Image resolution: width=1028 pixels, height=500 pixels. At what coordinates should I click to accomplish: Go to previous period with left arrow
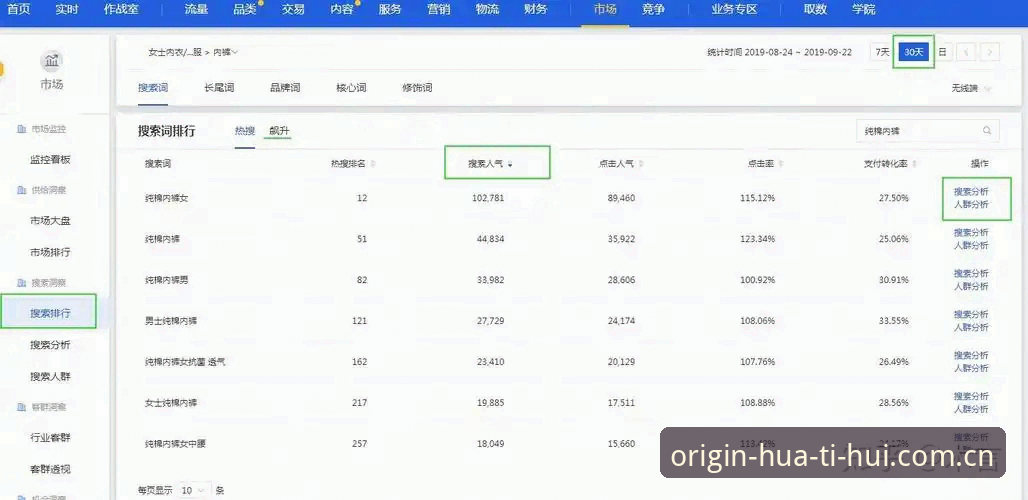point(966,52)
